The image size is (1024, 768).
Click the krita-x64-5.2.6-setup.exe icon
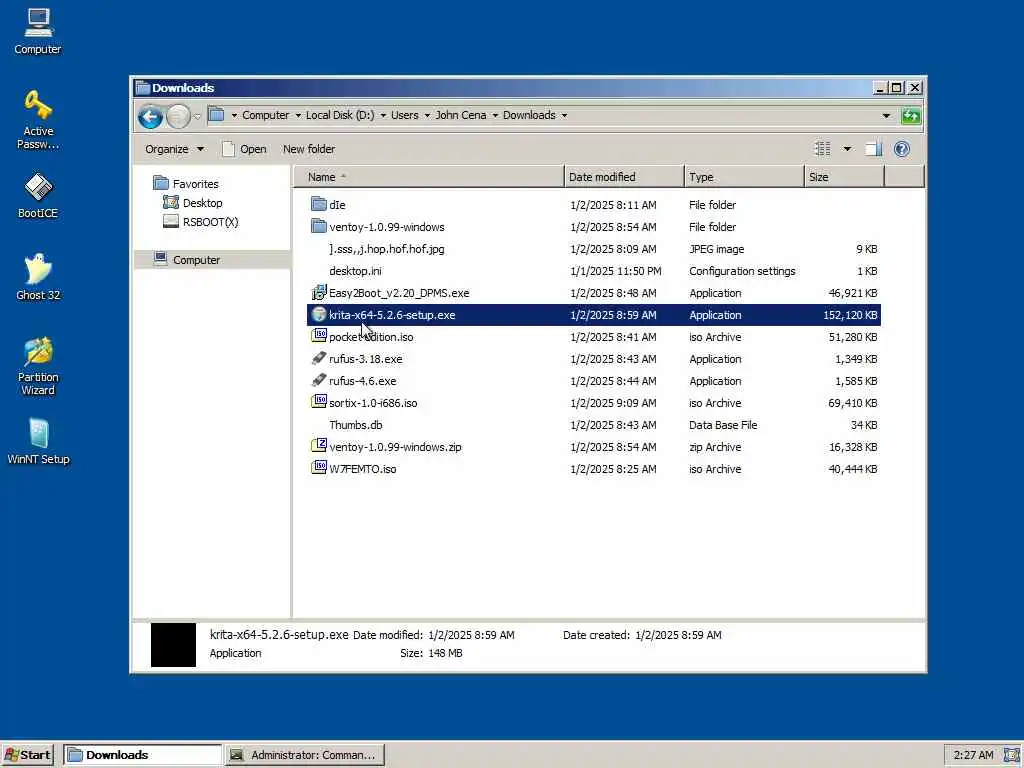pos(319,314)
